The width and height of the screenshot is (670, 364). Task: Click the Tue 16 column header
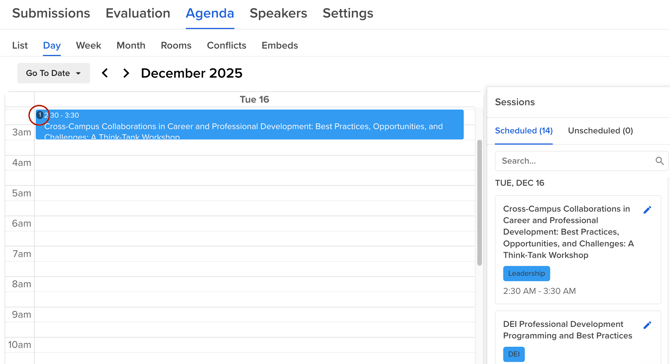click(254, 100)
